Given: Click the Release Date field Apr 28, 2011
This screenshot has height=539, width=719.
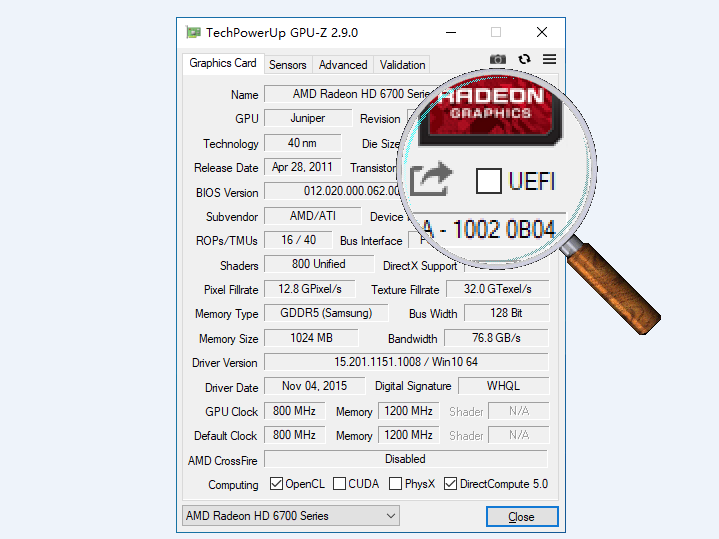Looking at the screenshot, I should click(303, 167).
